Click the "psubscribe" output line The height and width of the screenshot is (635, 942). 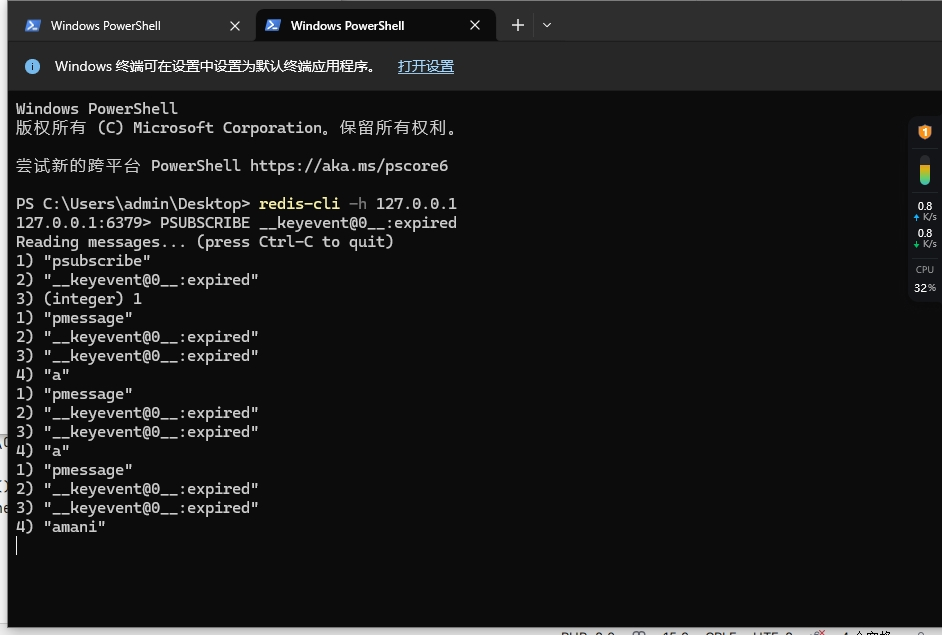click(x=83, y=261)
